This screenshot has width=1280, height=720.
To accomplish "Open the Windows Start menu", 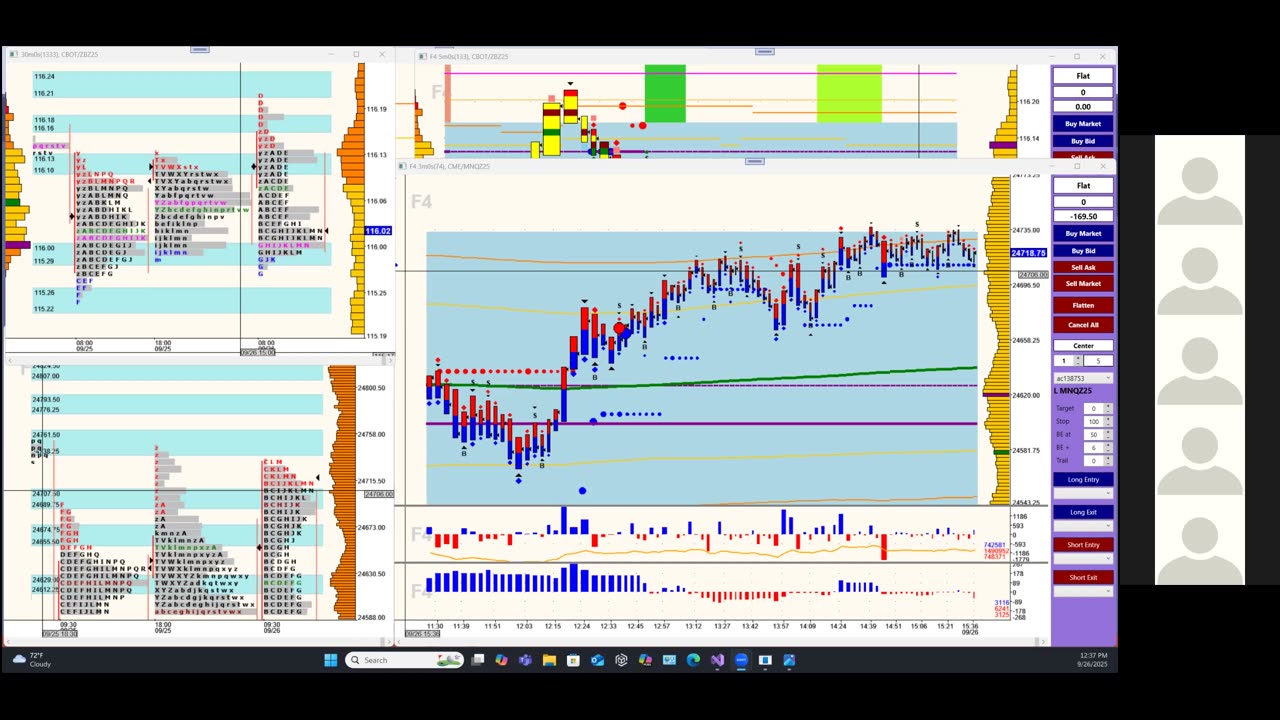I will [x=331, y=660].
